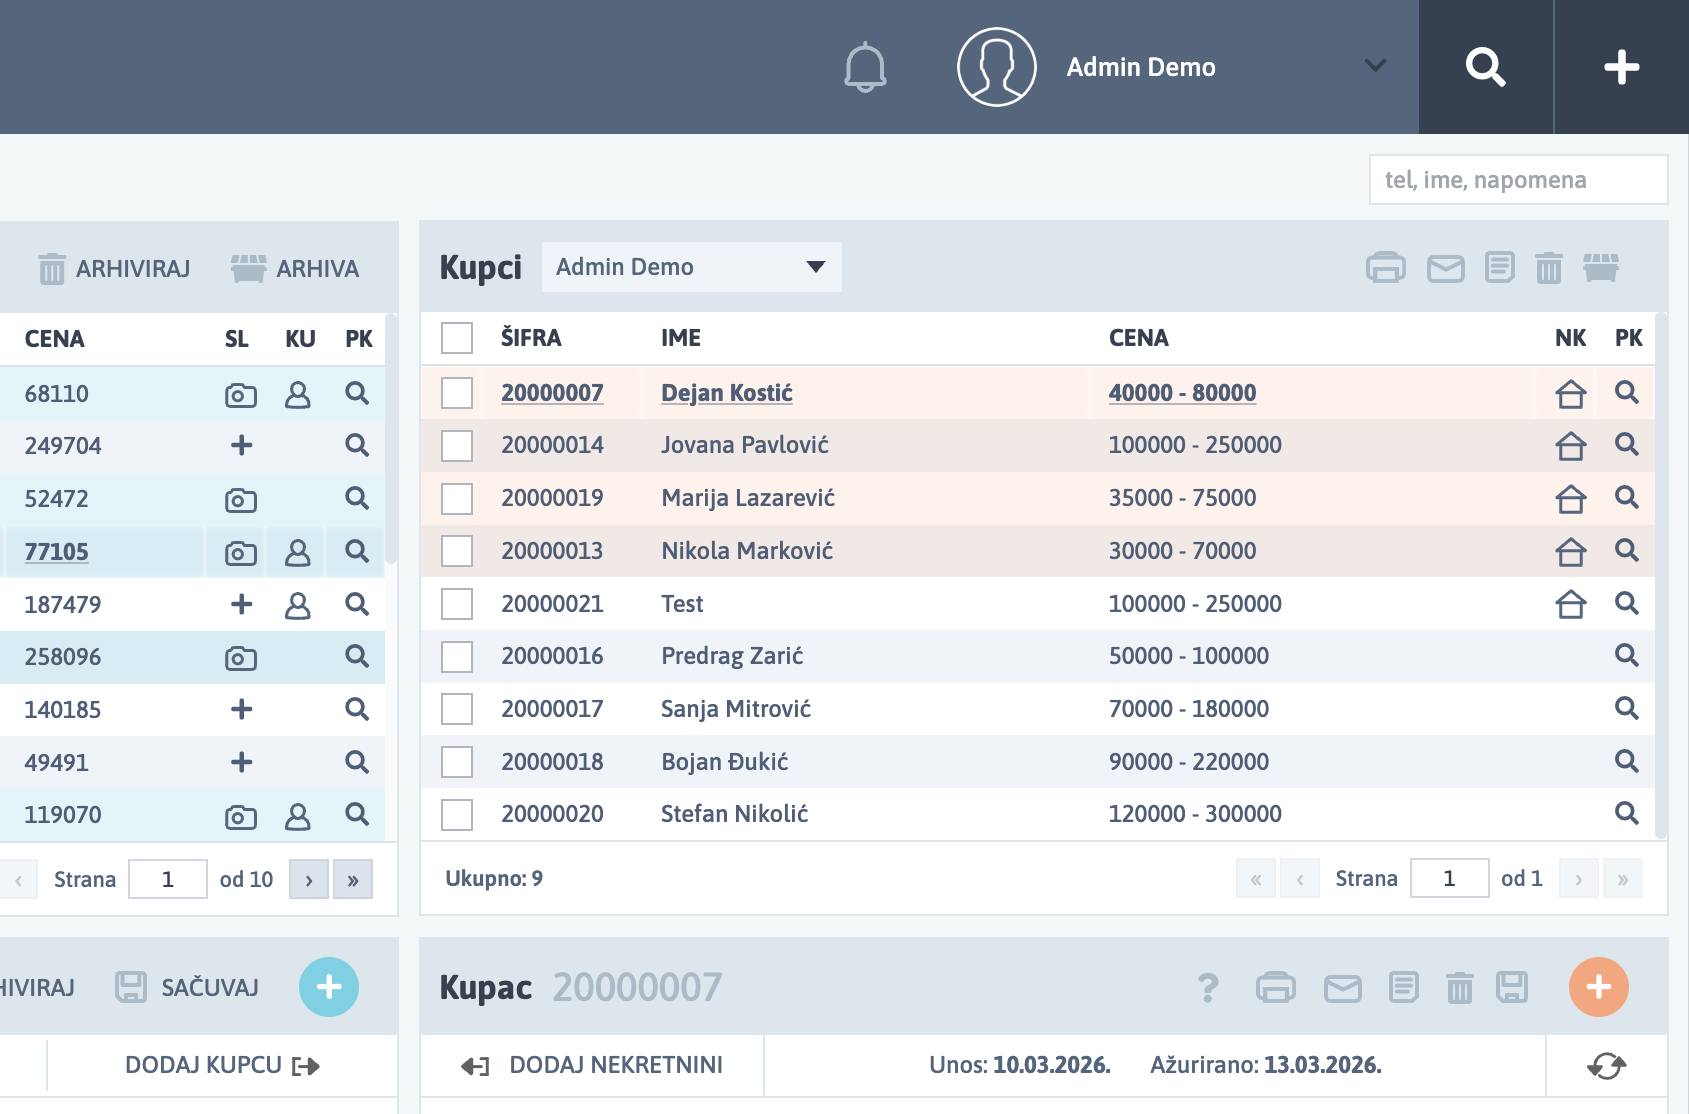1689x1114 pixels.
Task: Click the person icon in the 68110 row
Action: [298, 394]
